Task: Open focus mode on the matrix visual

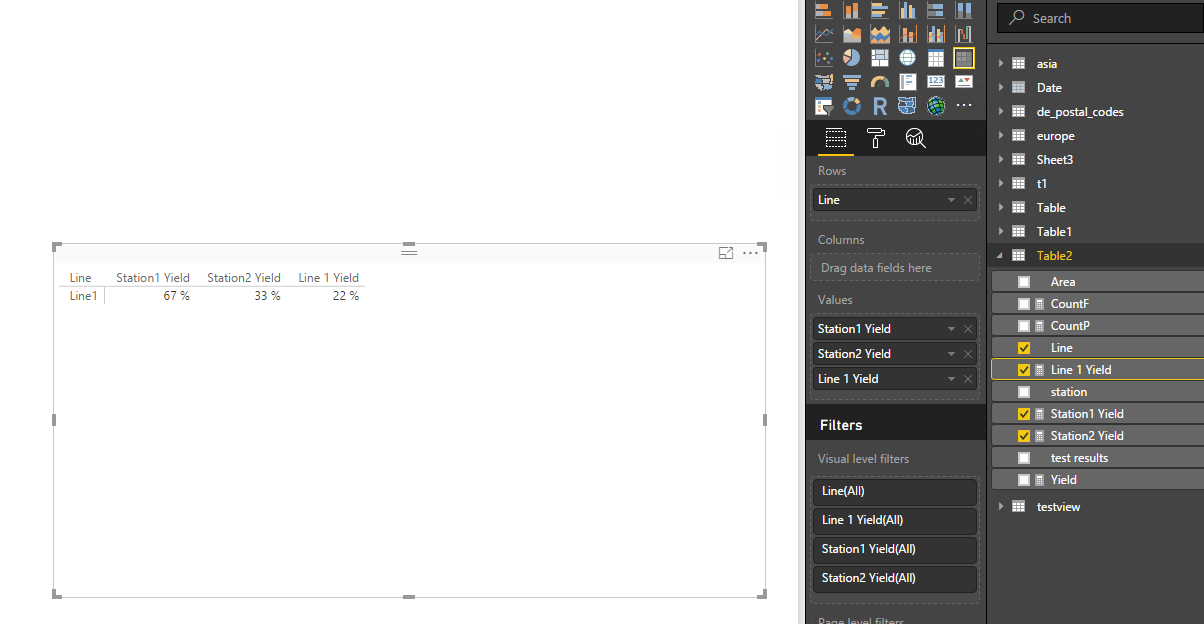Action: coord(727,253)
